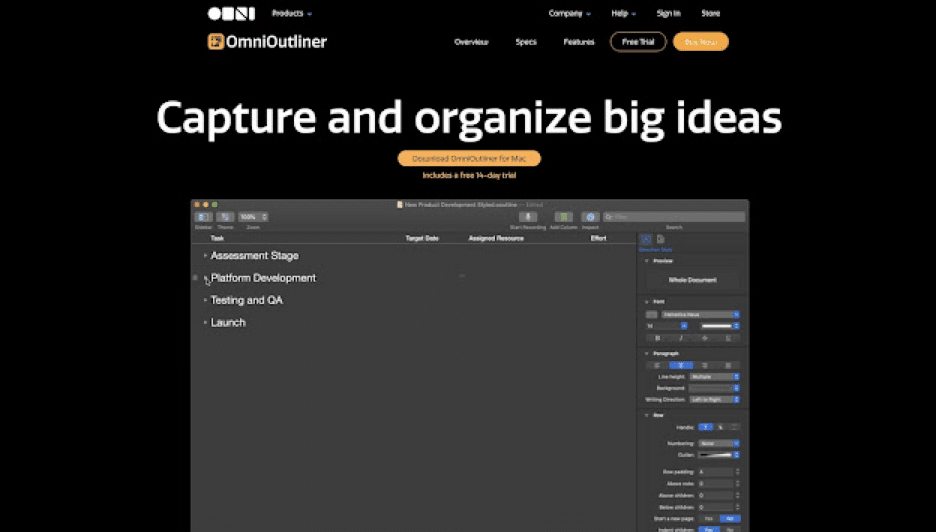Toggle the Sidebar toolbar icon
This screenshot has height=532, width=936.
click(x=203, y=217)
